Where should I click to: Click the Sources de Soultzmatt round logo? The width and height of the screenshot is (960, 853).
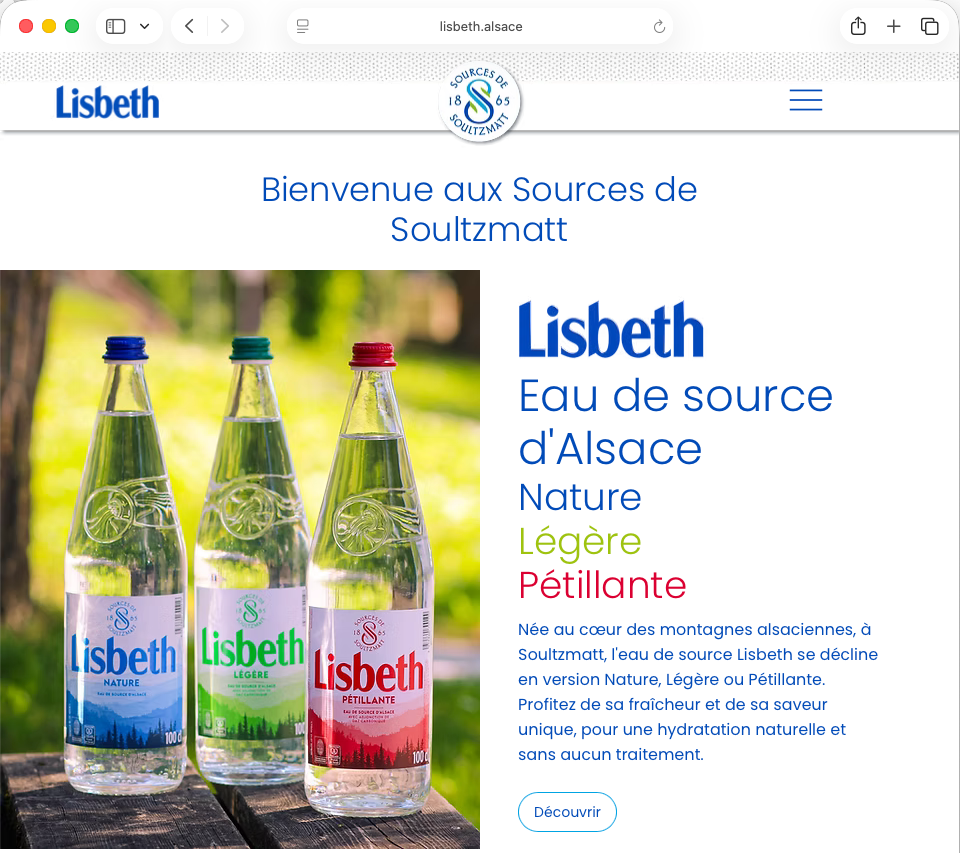[x=479, y=102]
